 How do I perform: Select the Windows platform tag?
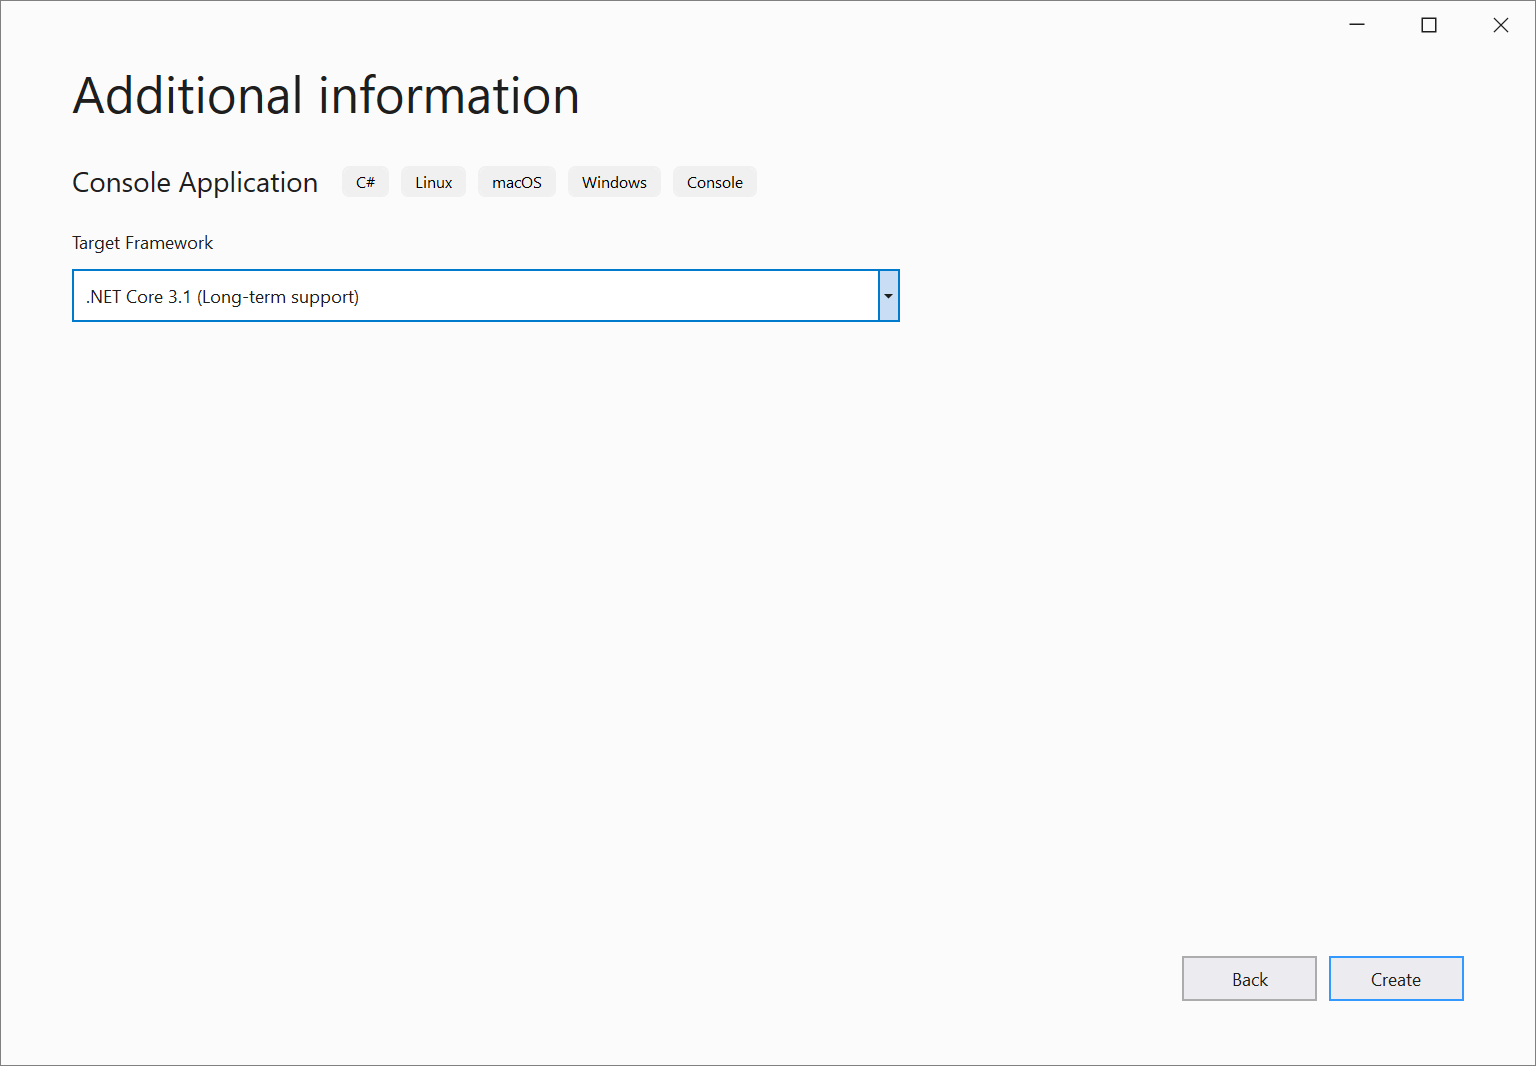pos(614,182)
